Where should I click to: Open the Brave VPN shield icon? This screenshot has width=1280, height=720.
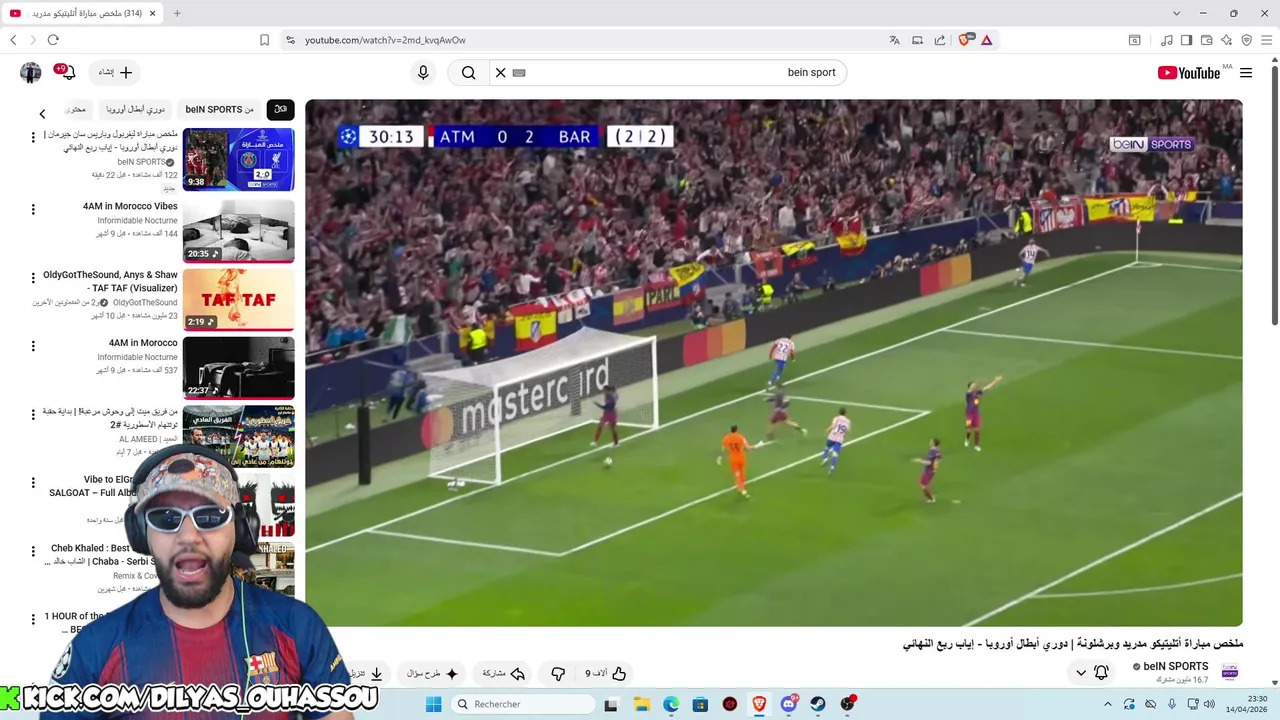click(x=1247, y=40)
